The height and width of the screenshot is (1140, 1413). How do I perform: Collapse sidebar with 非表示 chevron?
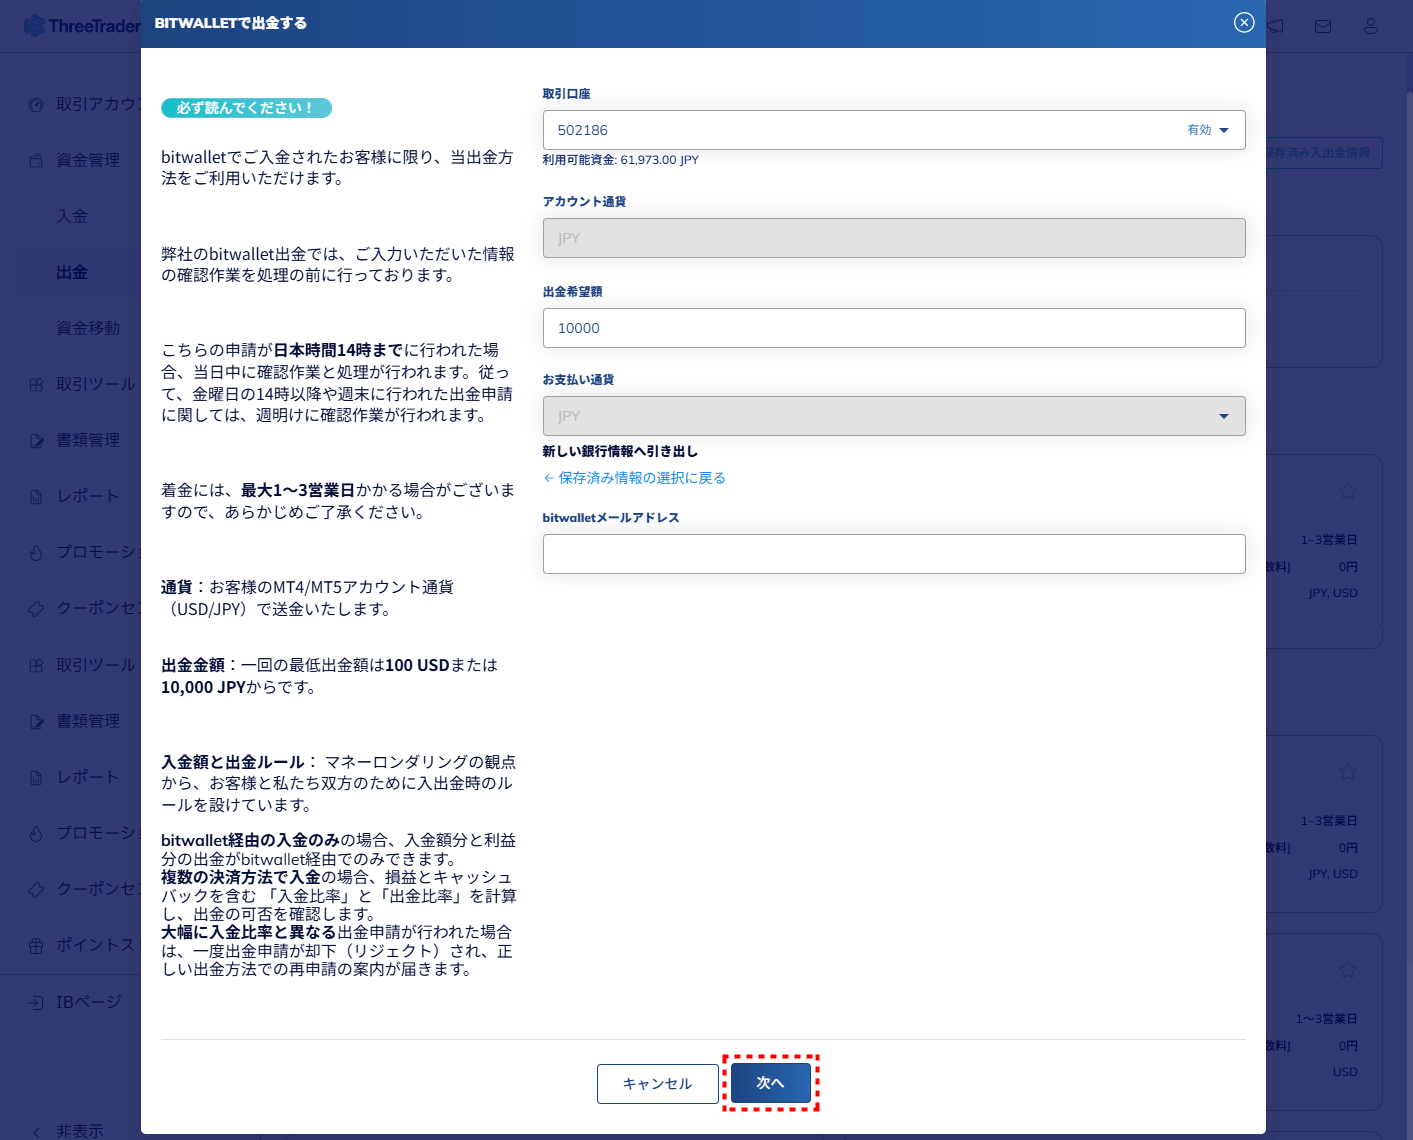(36, 1132)
